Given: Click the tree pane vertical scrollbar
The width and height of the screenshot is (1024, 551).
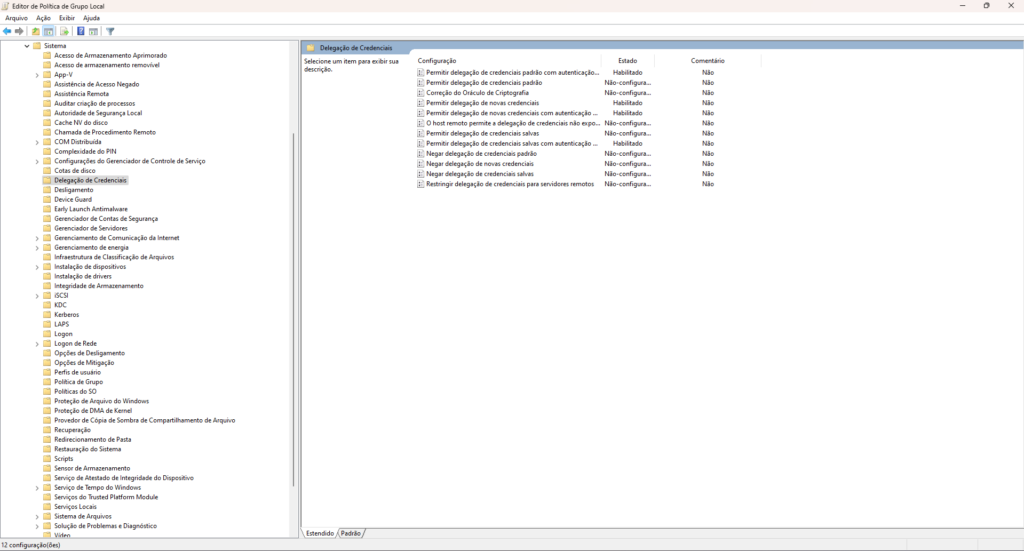Looking at the screenshot, I should pyautogui.click(x=293, y=300).
